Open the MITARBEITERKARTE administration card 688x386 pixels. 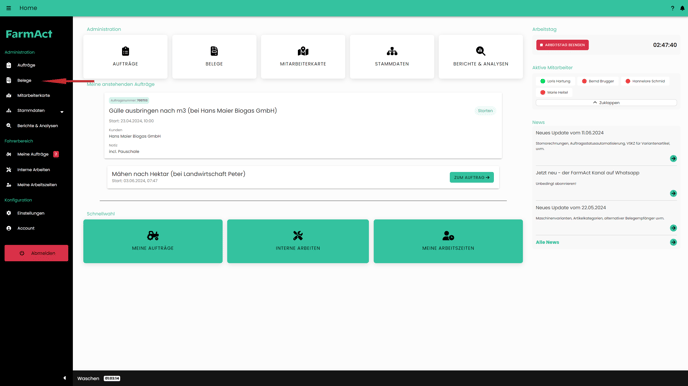pos(303,57)
